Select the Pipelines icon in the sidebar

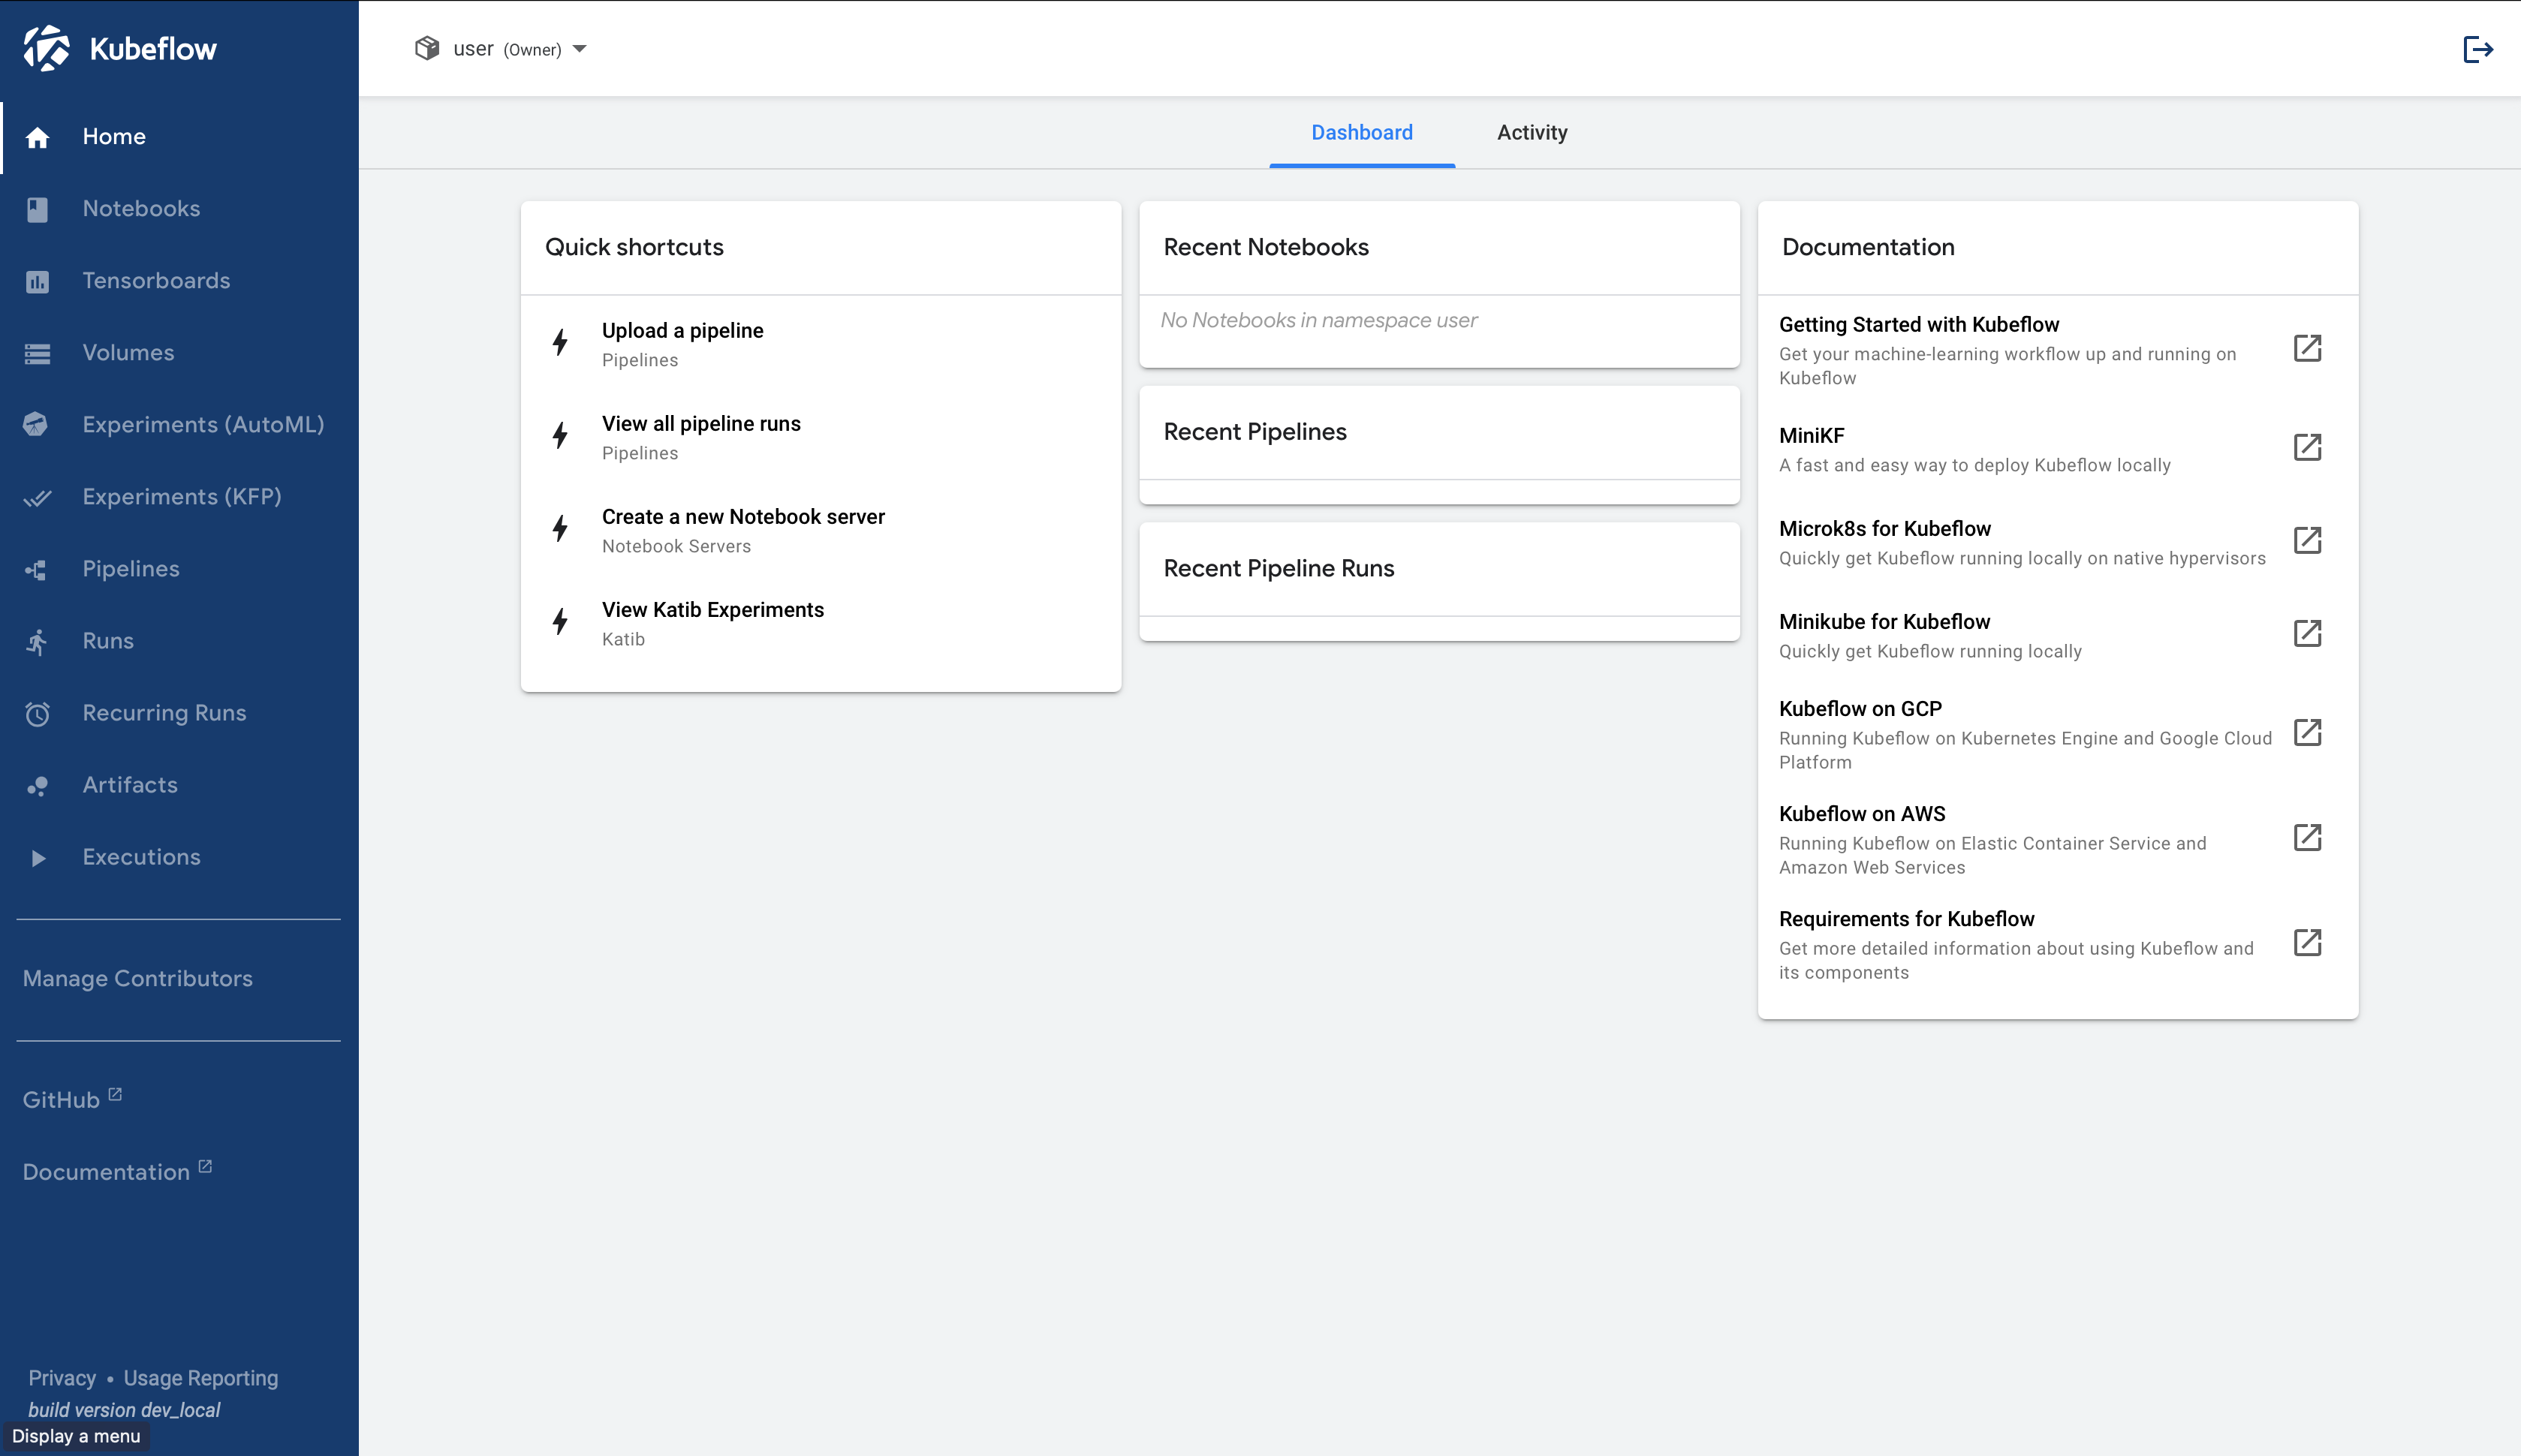point(37,569)
